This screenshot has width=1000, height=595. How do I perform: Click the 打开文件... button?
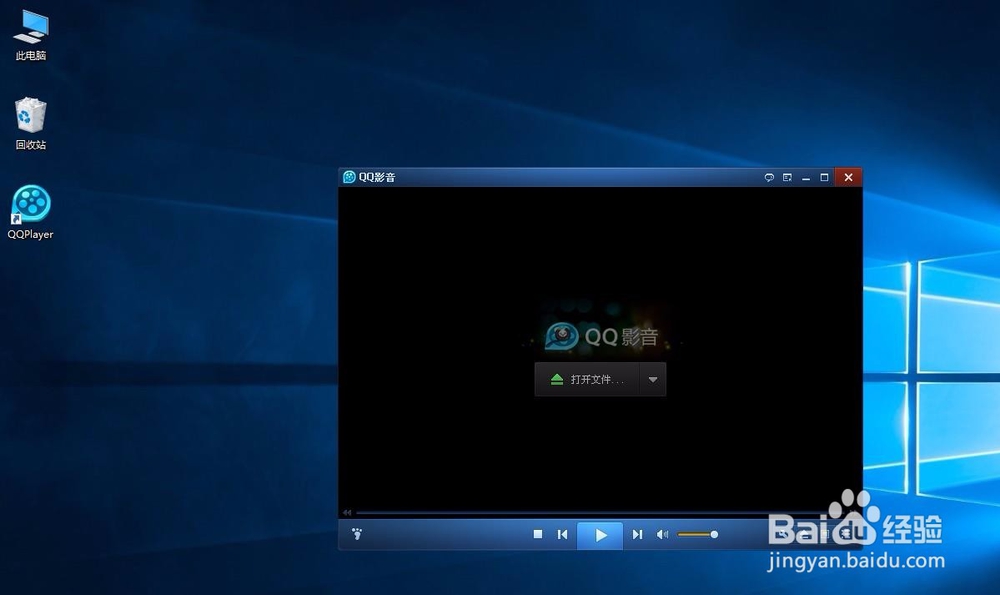587,379
